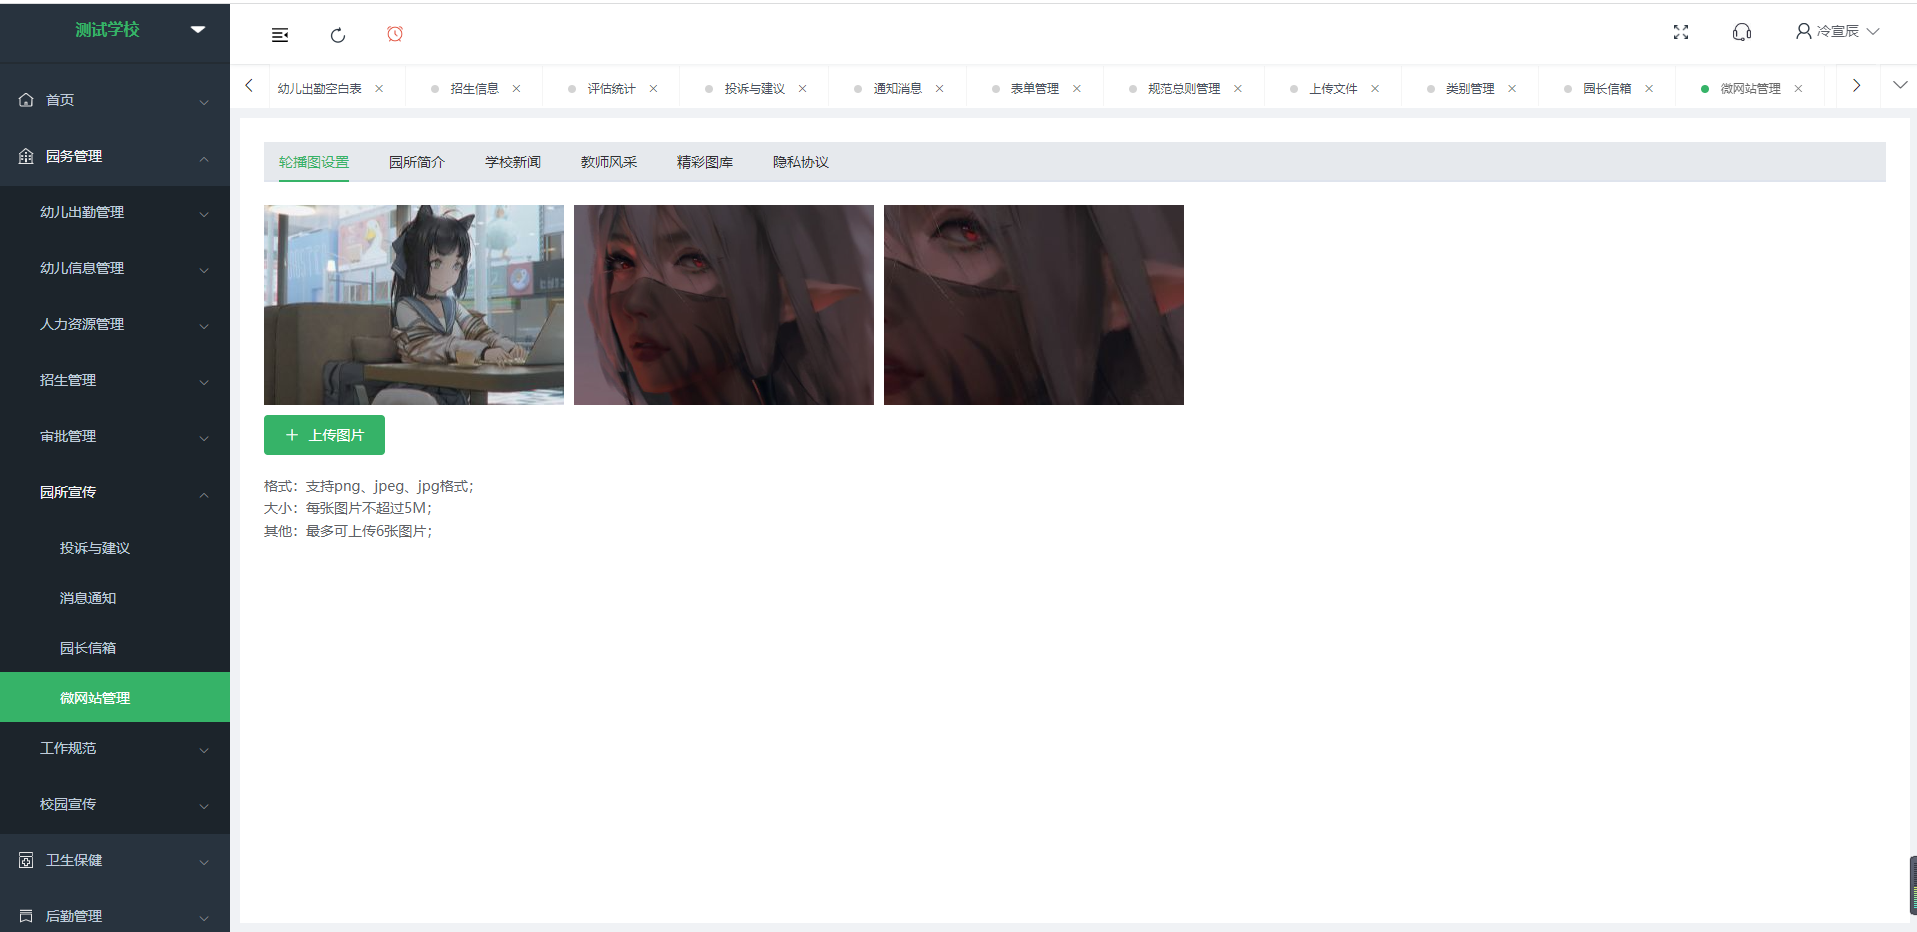Click the third close-up carousel image
The height and width of the screenshot is (932, 1917).
pos(1034,305)
